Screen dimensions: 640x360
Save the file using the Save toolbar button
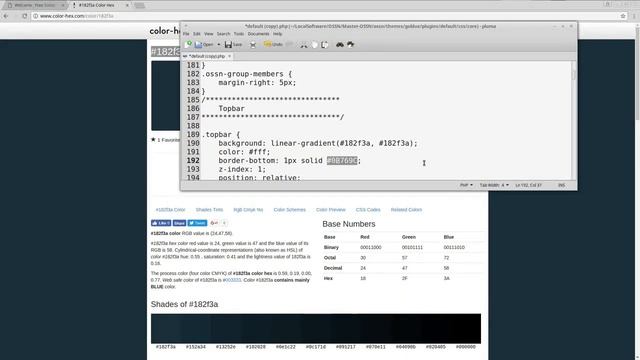click(x=233, y=44)
